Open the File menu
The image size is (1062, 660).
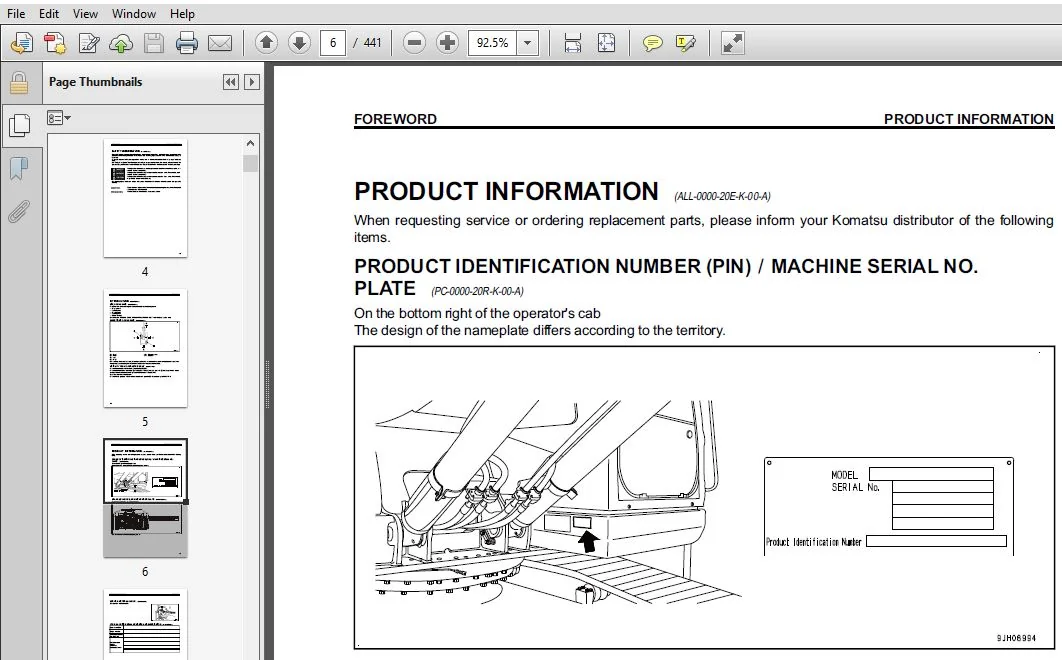click(16, 14)
